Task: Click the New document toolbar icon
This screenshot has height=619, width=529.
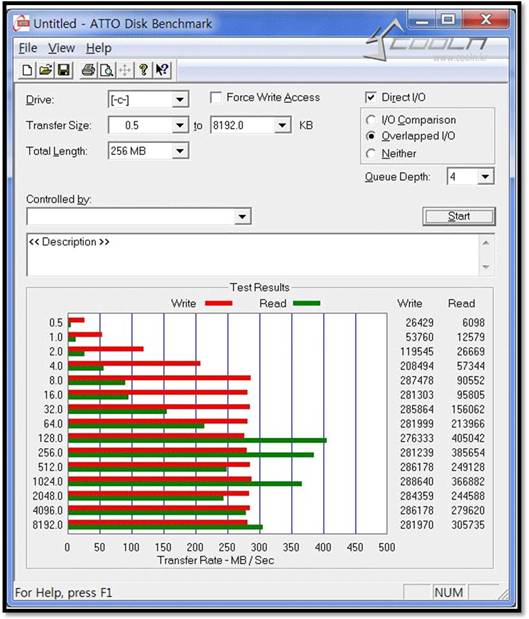Action: [27, 70]
